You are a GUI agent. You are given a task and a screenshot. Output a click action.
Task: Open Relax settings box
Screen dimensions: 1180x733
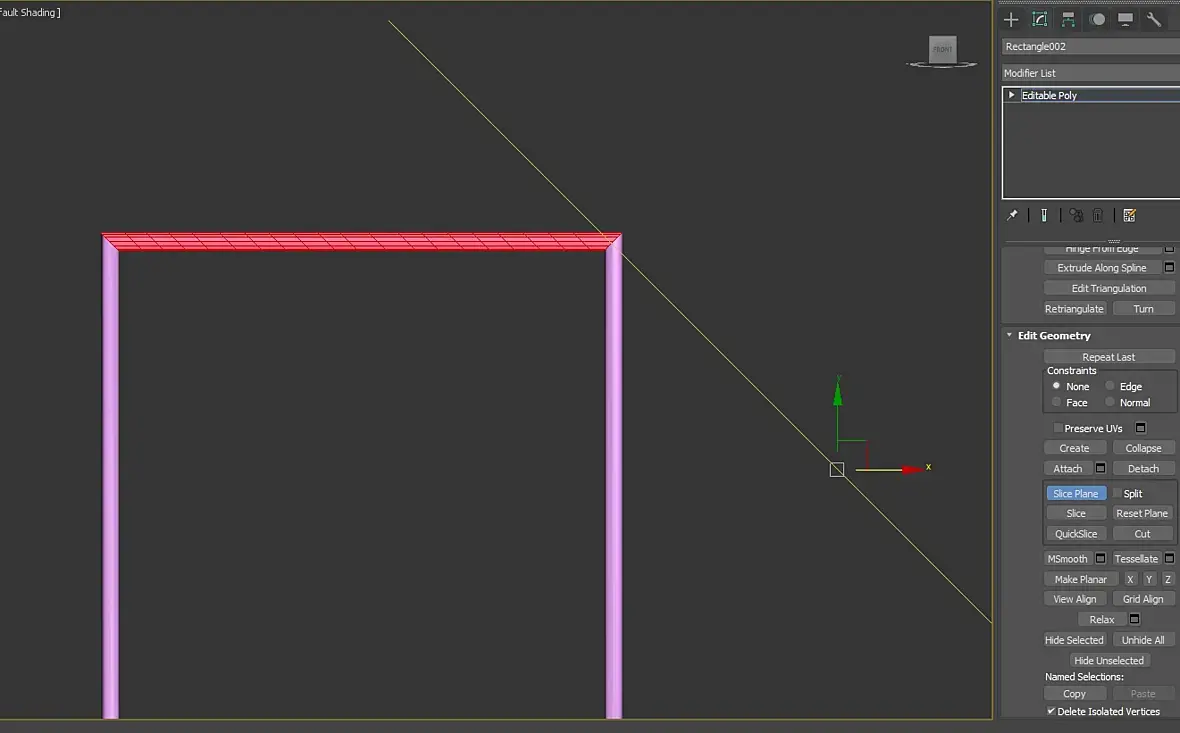[1134, 619]
